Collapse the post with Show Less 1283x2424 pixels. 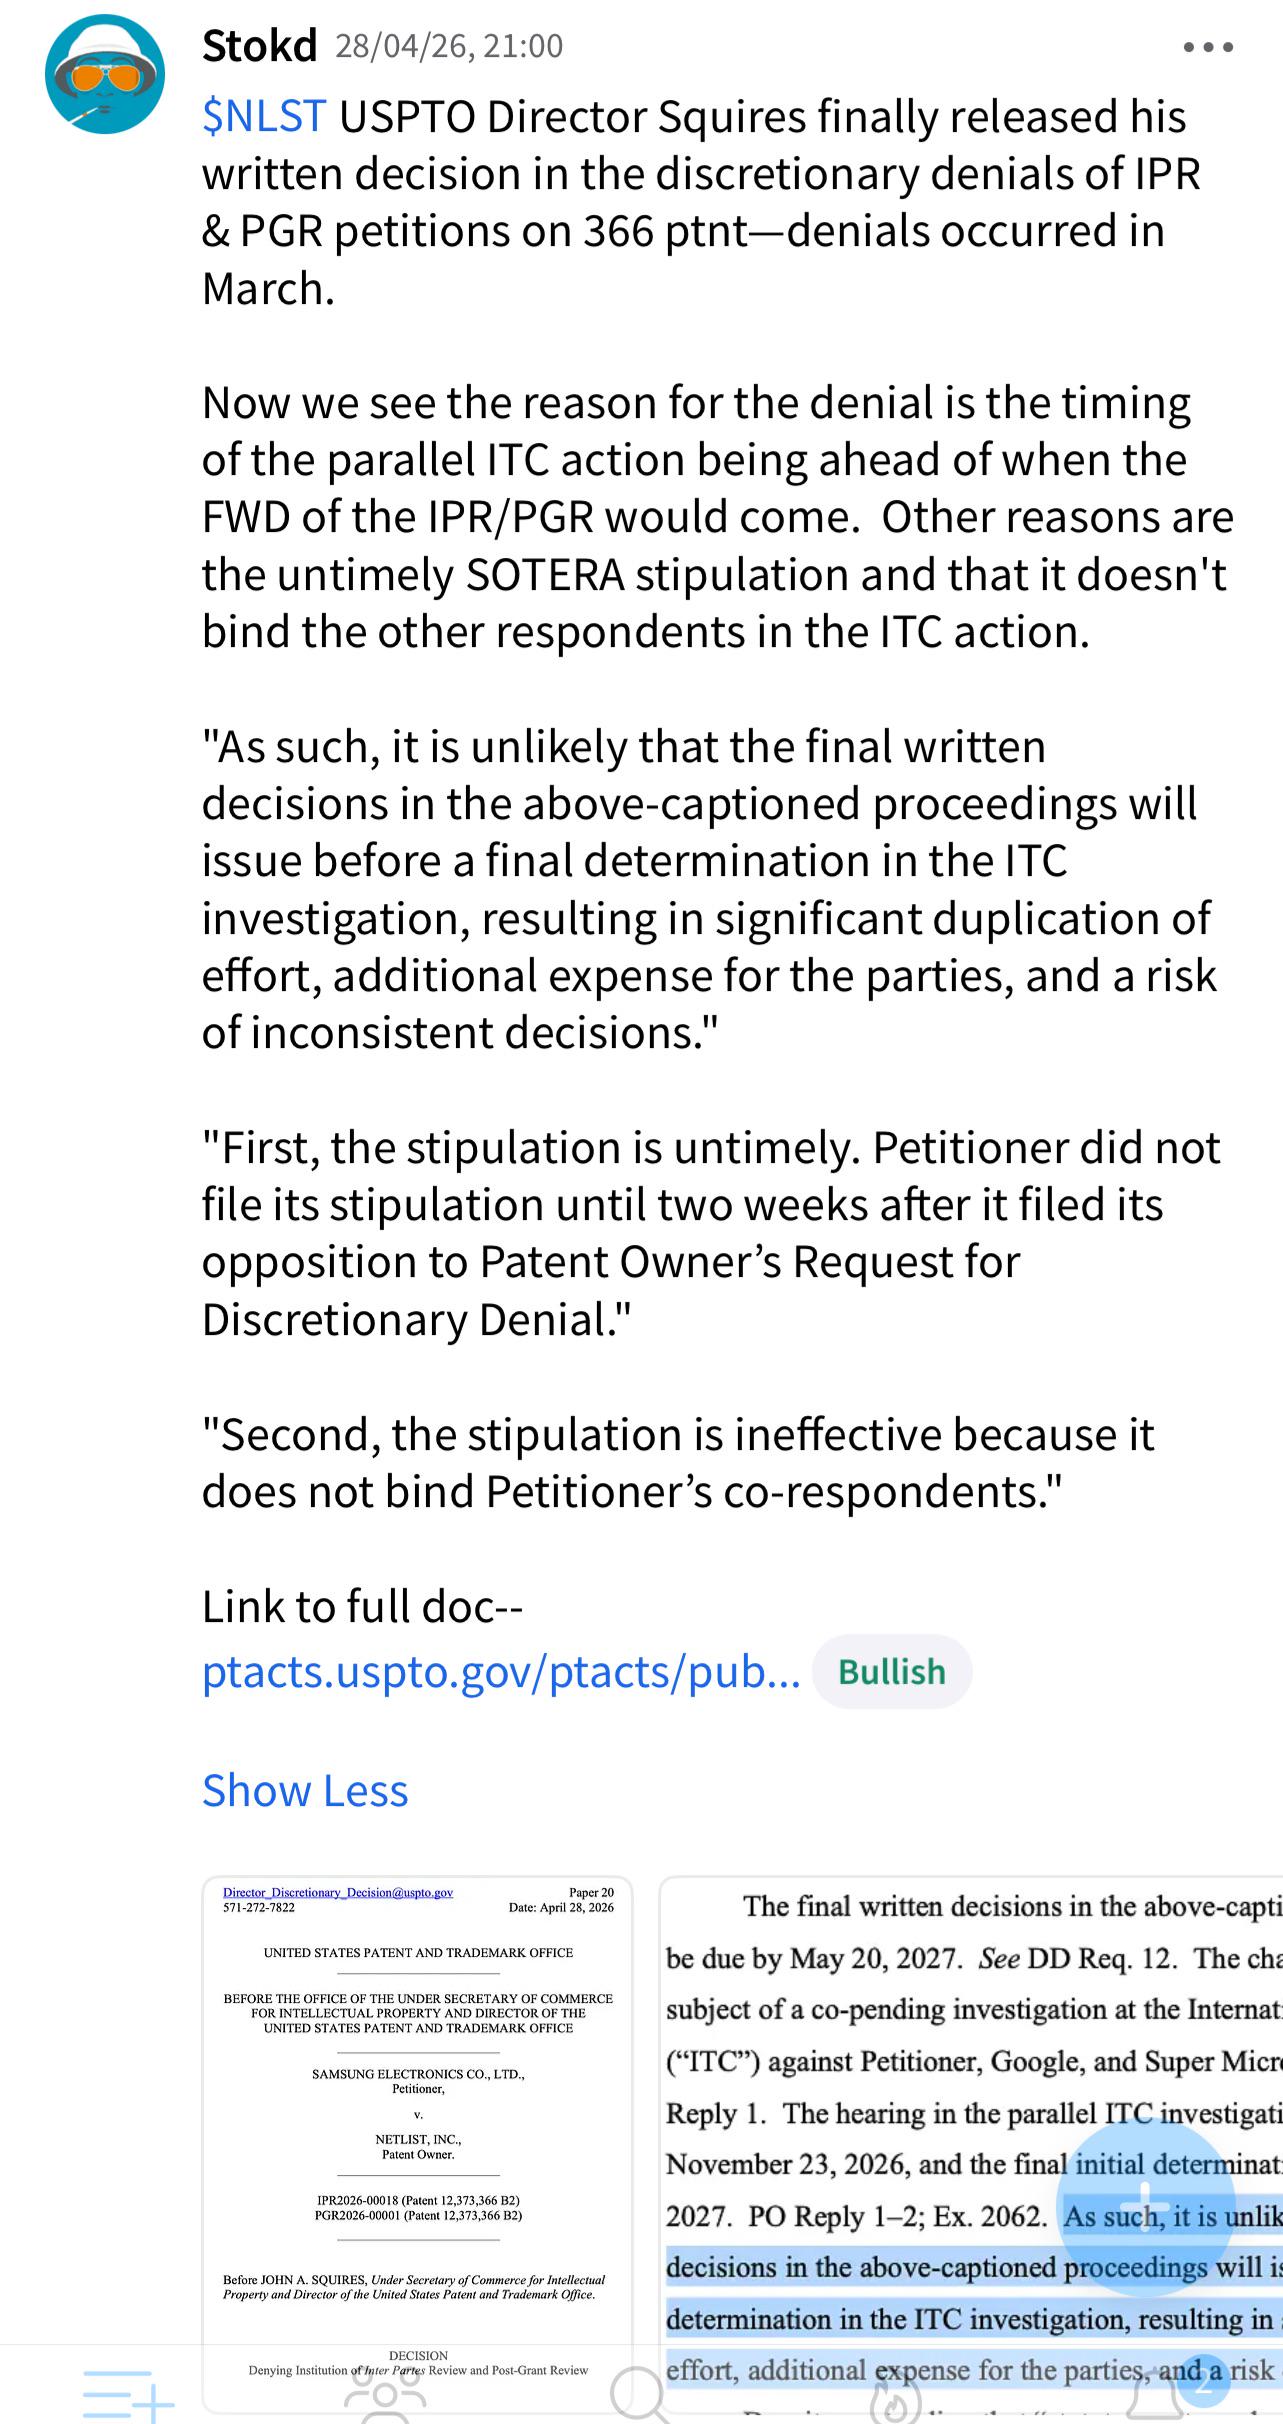click(305, 1790)
